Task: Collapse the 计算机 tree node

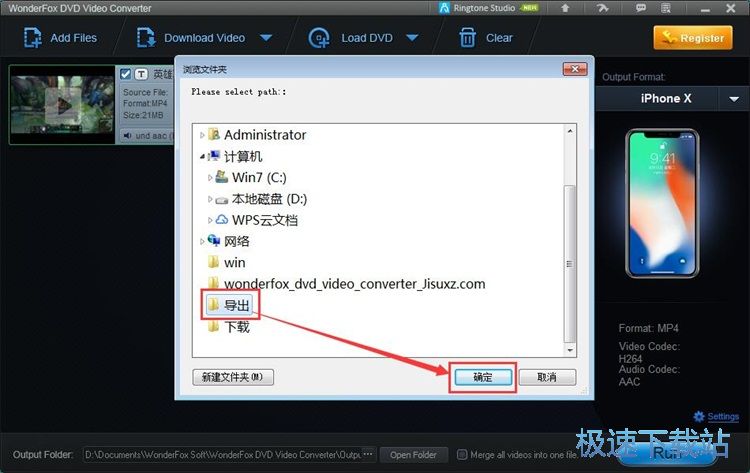Action: pos(202,156)
